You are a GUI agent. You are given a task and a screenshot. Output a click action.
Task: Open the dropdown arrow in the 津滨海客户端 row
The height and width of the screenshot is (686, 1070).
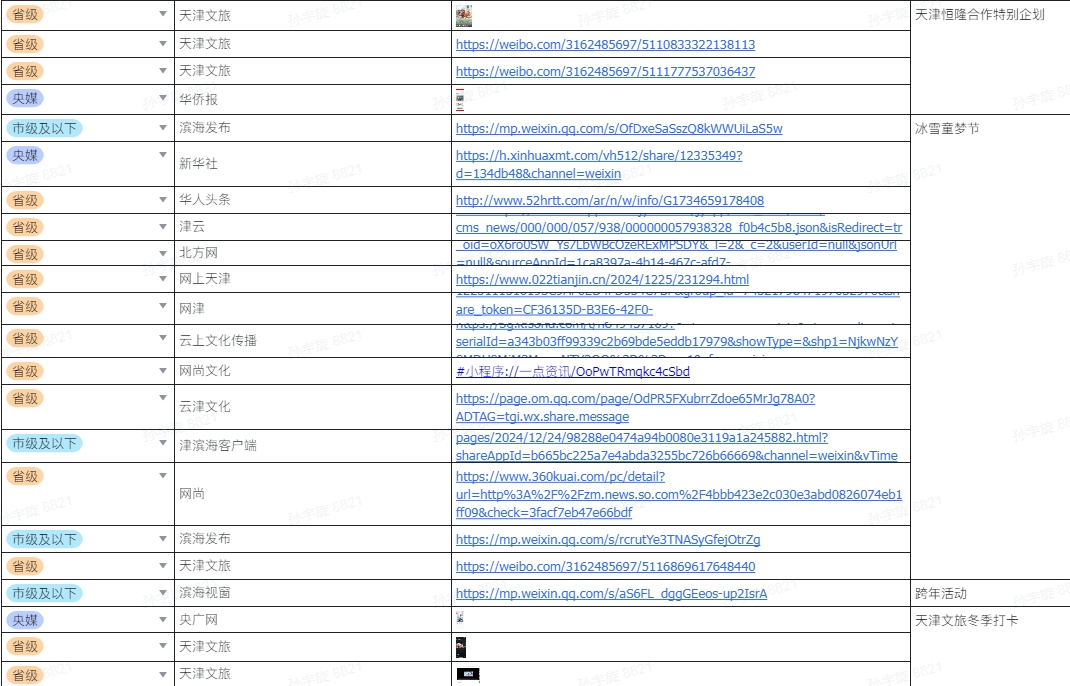pos(162,443)
